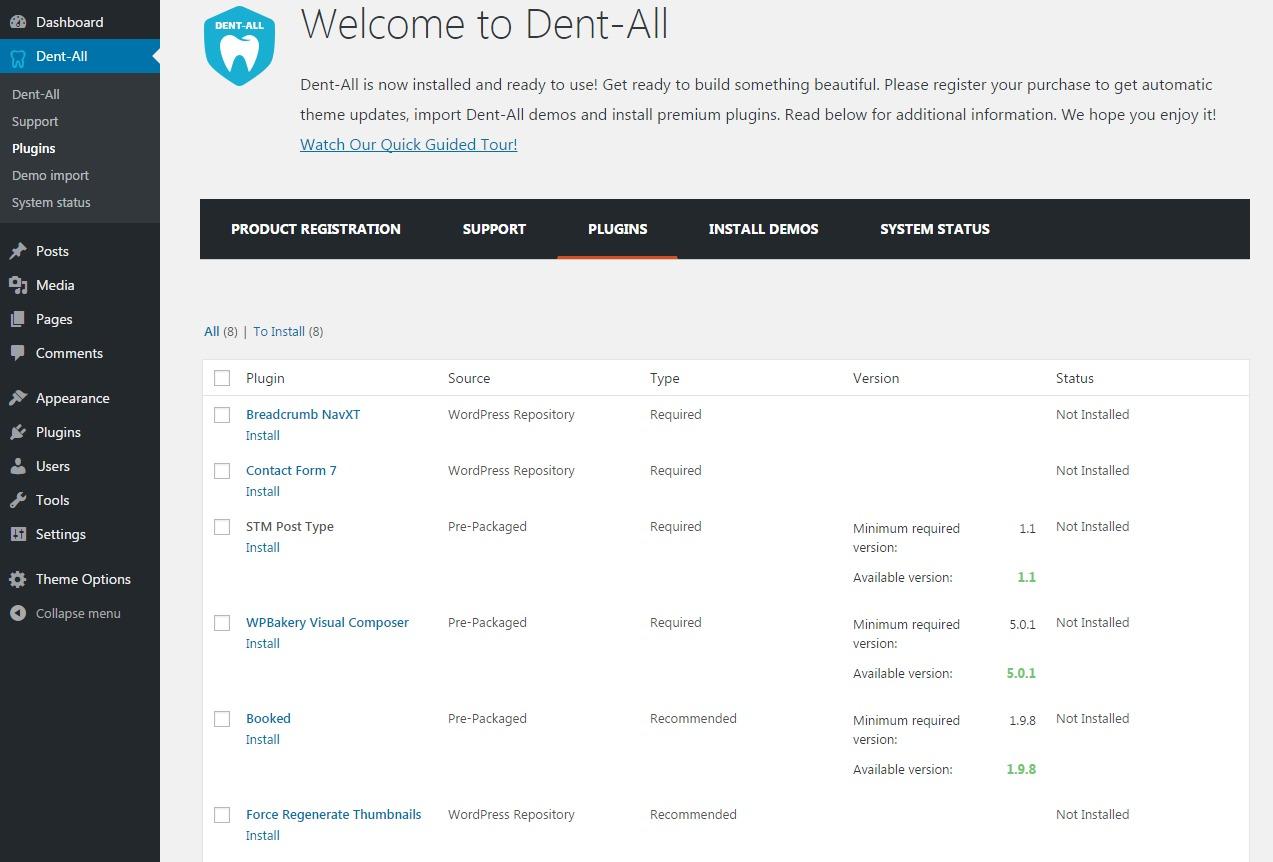Click the Theme Options gear icon

(18, 579)
